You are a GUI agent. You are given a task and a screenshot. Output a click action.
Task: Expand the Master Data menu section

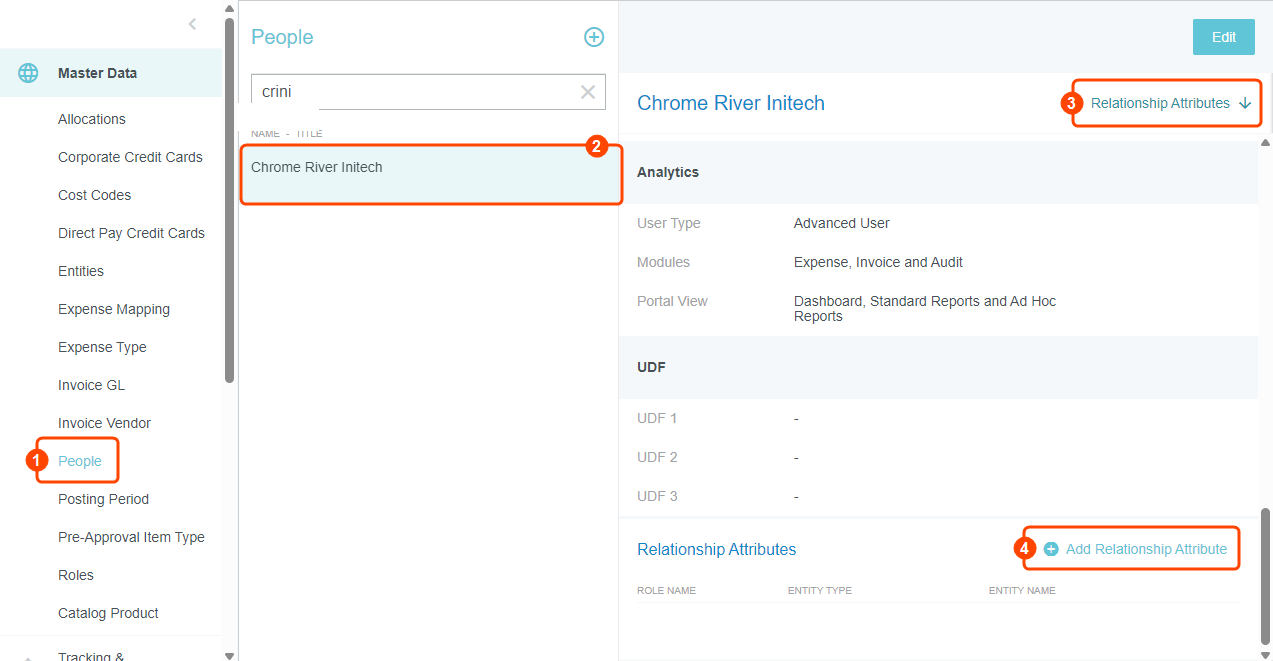[x=97, y=73]
